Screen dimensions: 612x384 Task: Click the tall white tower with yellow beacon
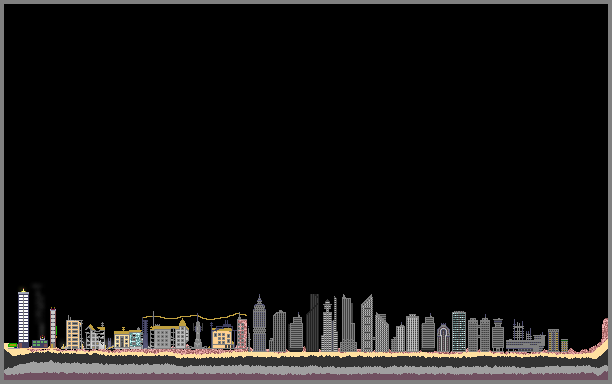(23, 318)
